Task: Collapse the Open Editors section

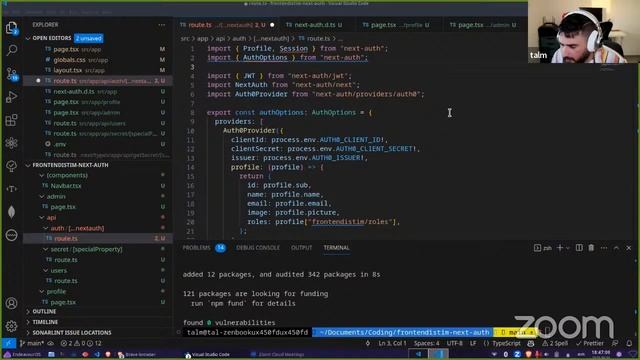Action: click(x=51, y=38)
